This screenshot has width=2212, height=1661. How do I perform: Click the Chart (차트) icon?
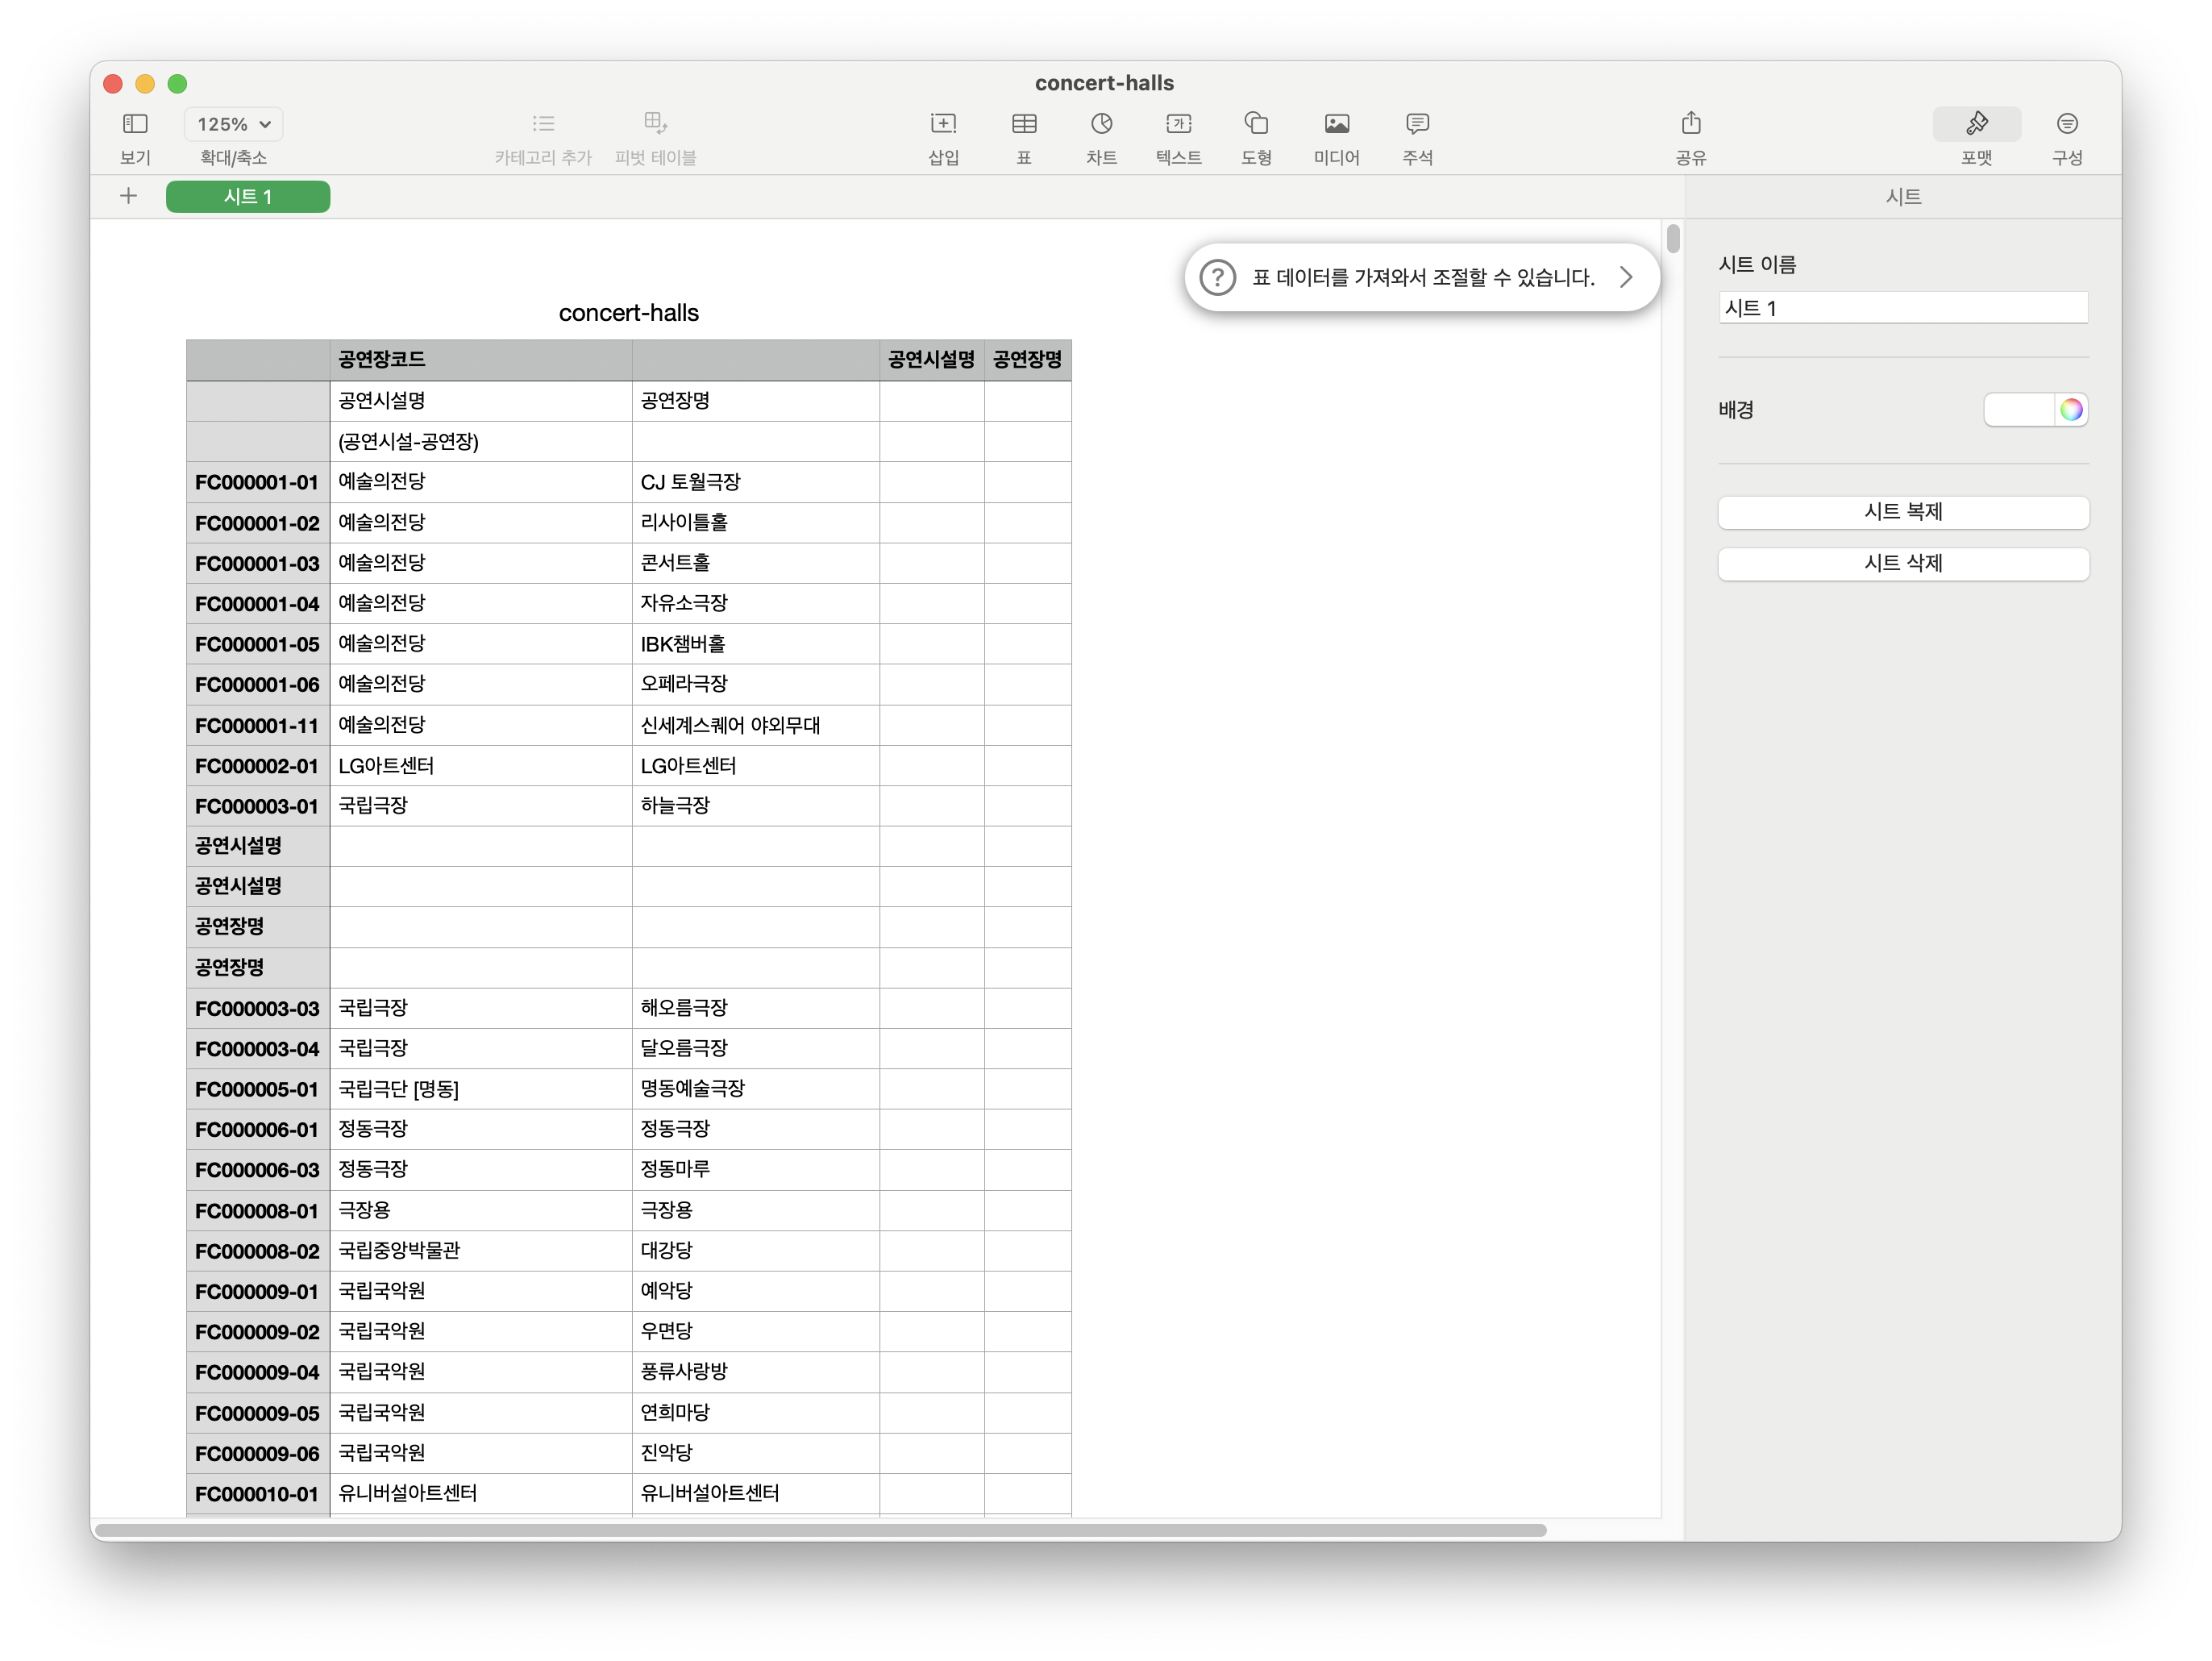coord(1101,124)
